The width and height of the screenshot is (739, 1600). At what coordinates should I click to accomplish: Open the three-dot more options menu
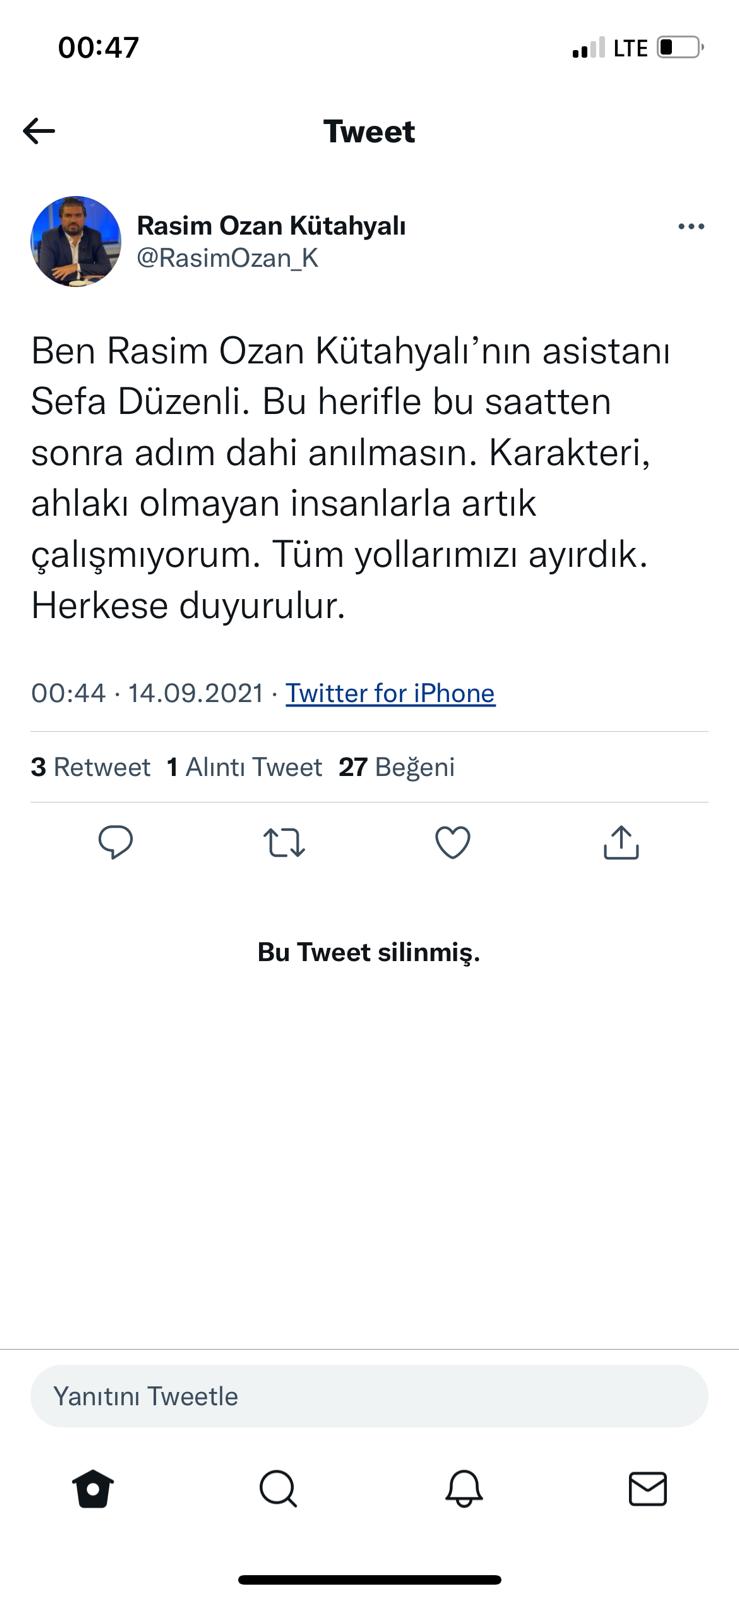(x=691, y=227)
